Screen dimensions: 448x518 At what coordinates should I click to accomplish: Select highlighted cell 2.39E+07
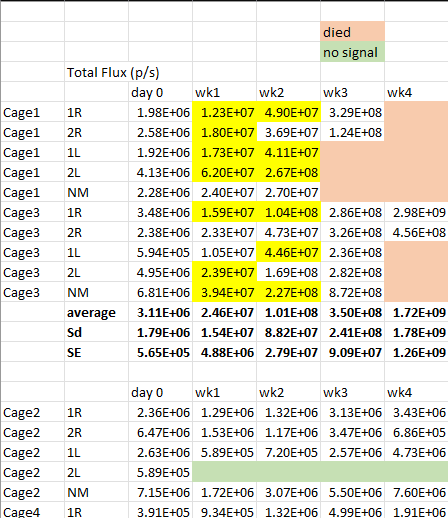pyautogui.click(x=224, y=272)
